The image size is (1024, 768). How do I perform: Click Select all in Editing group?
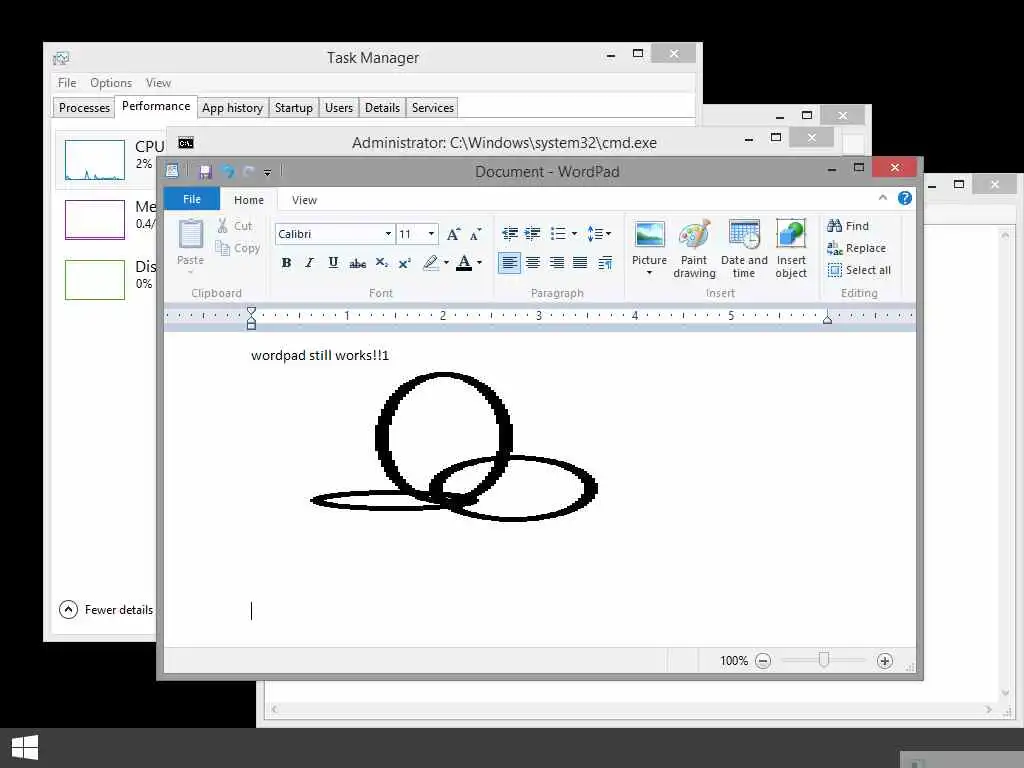click(x=859, y=270)
